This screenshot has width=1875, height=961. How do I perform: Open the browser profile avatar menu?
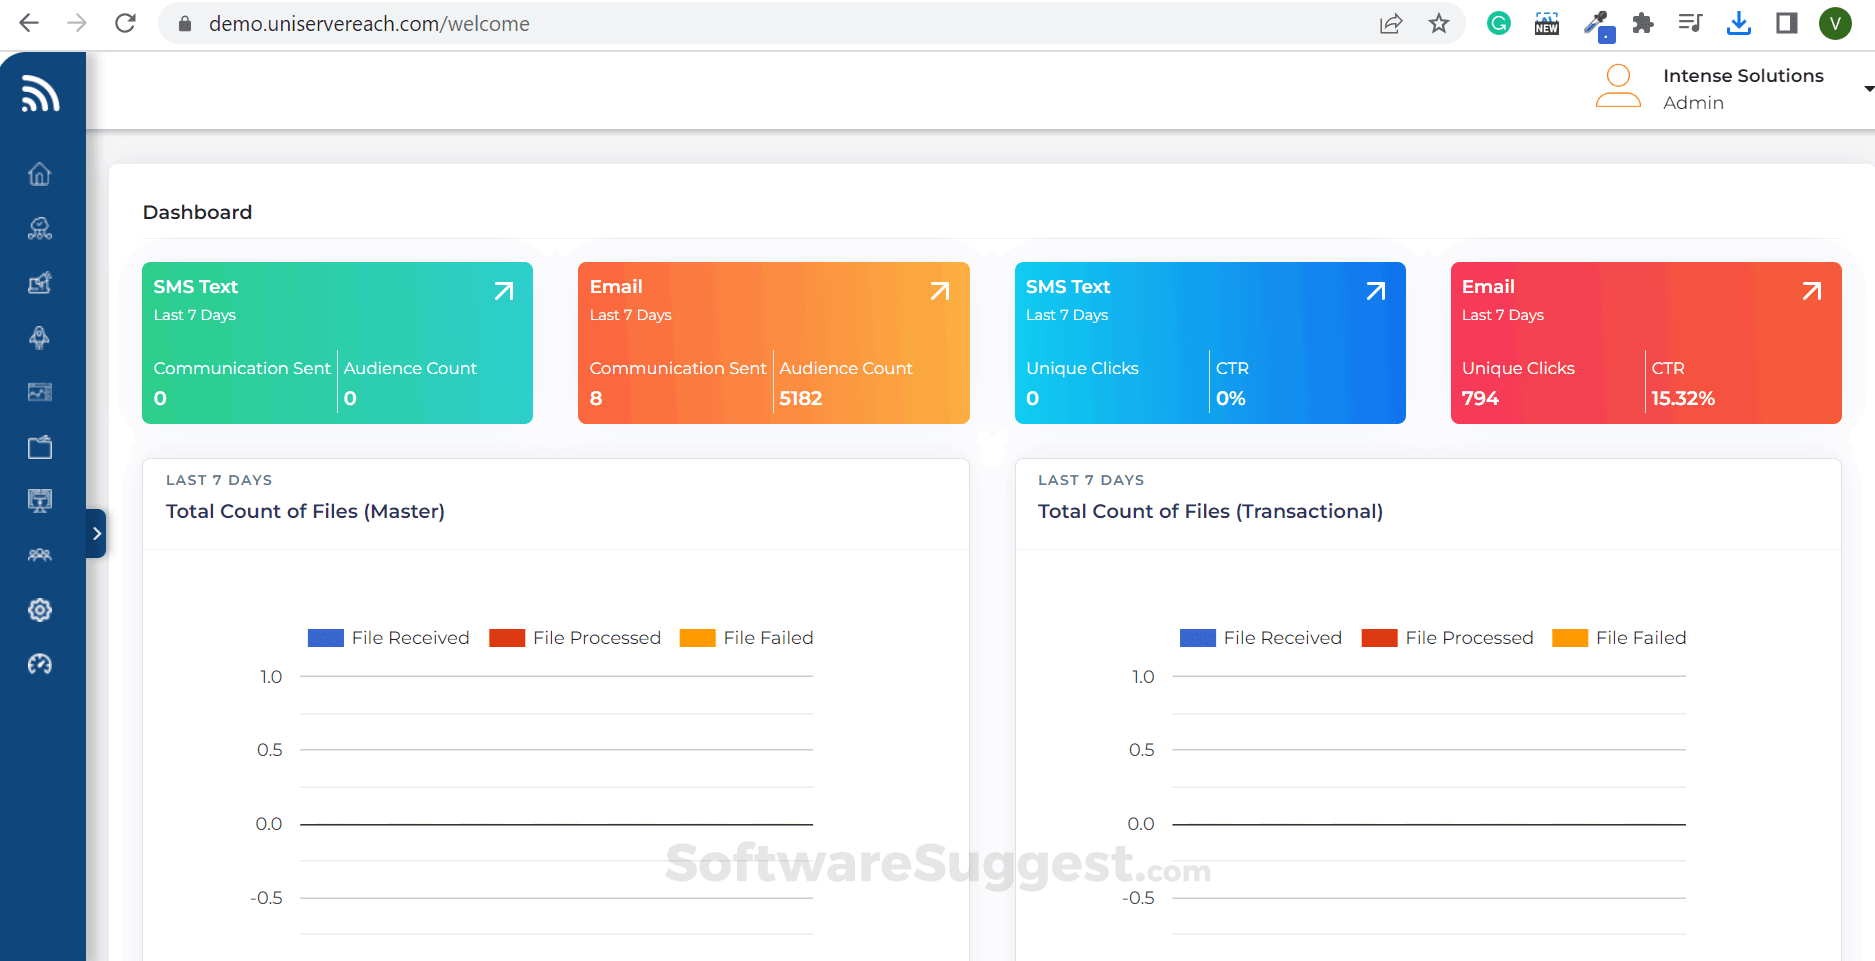click(x=1835, y=23)
